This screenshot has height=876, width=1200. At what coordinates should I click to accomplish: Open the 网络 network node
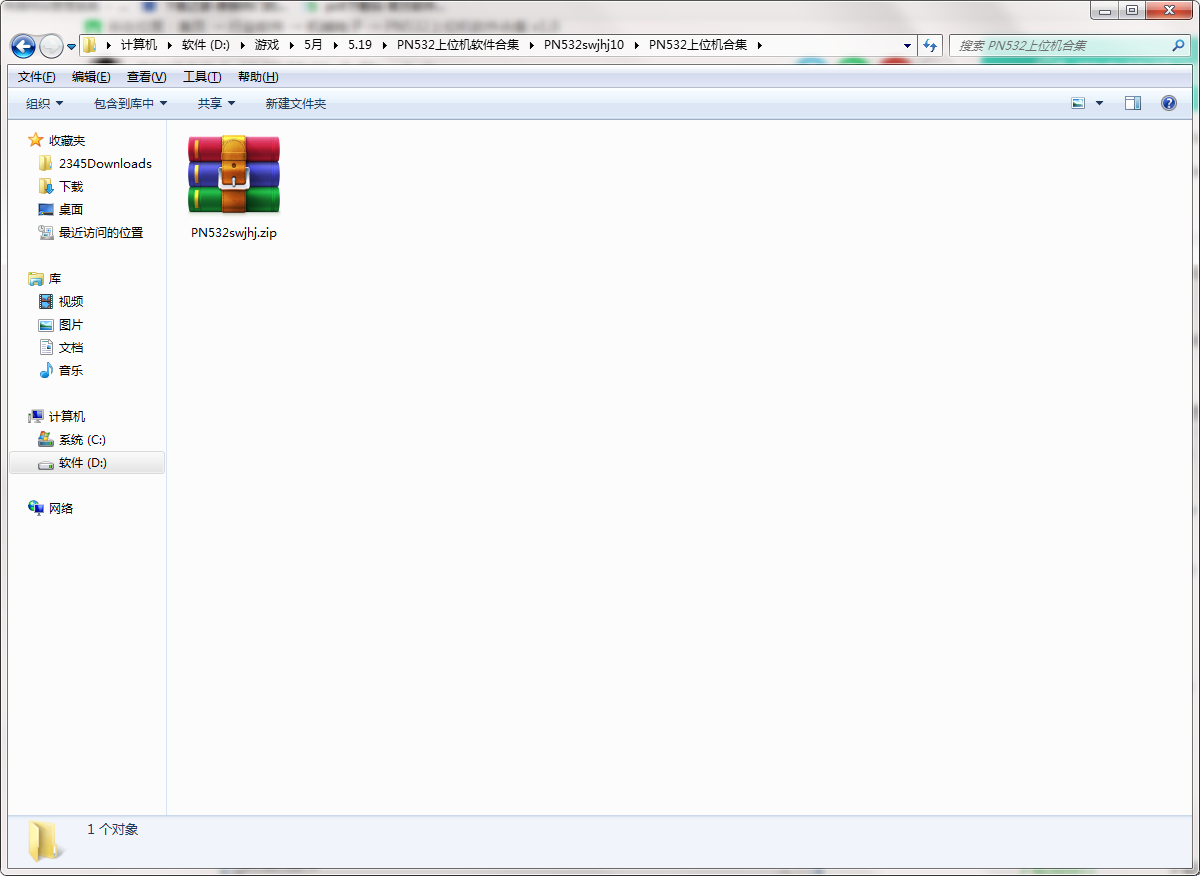click(61, 508)
